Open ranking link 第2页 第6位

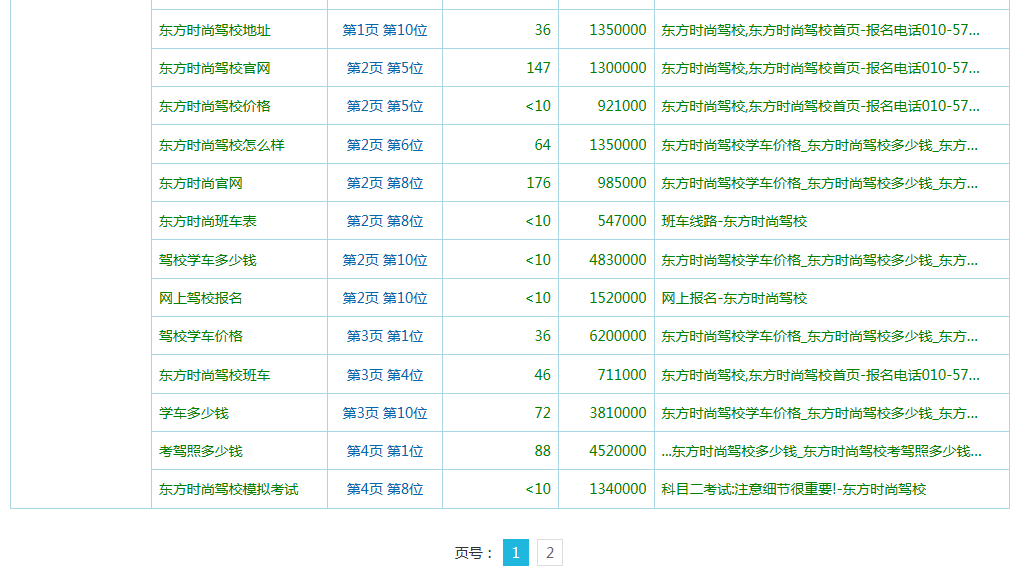(x=385, y=145)
